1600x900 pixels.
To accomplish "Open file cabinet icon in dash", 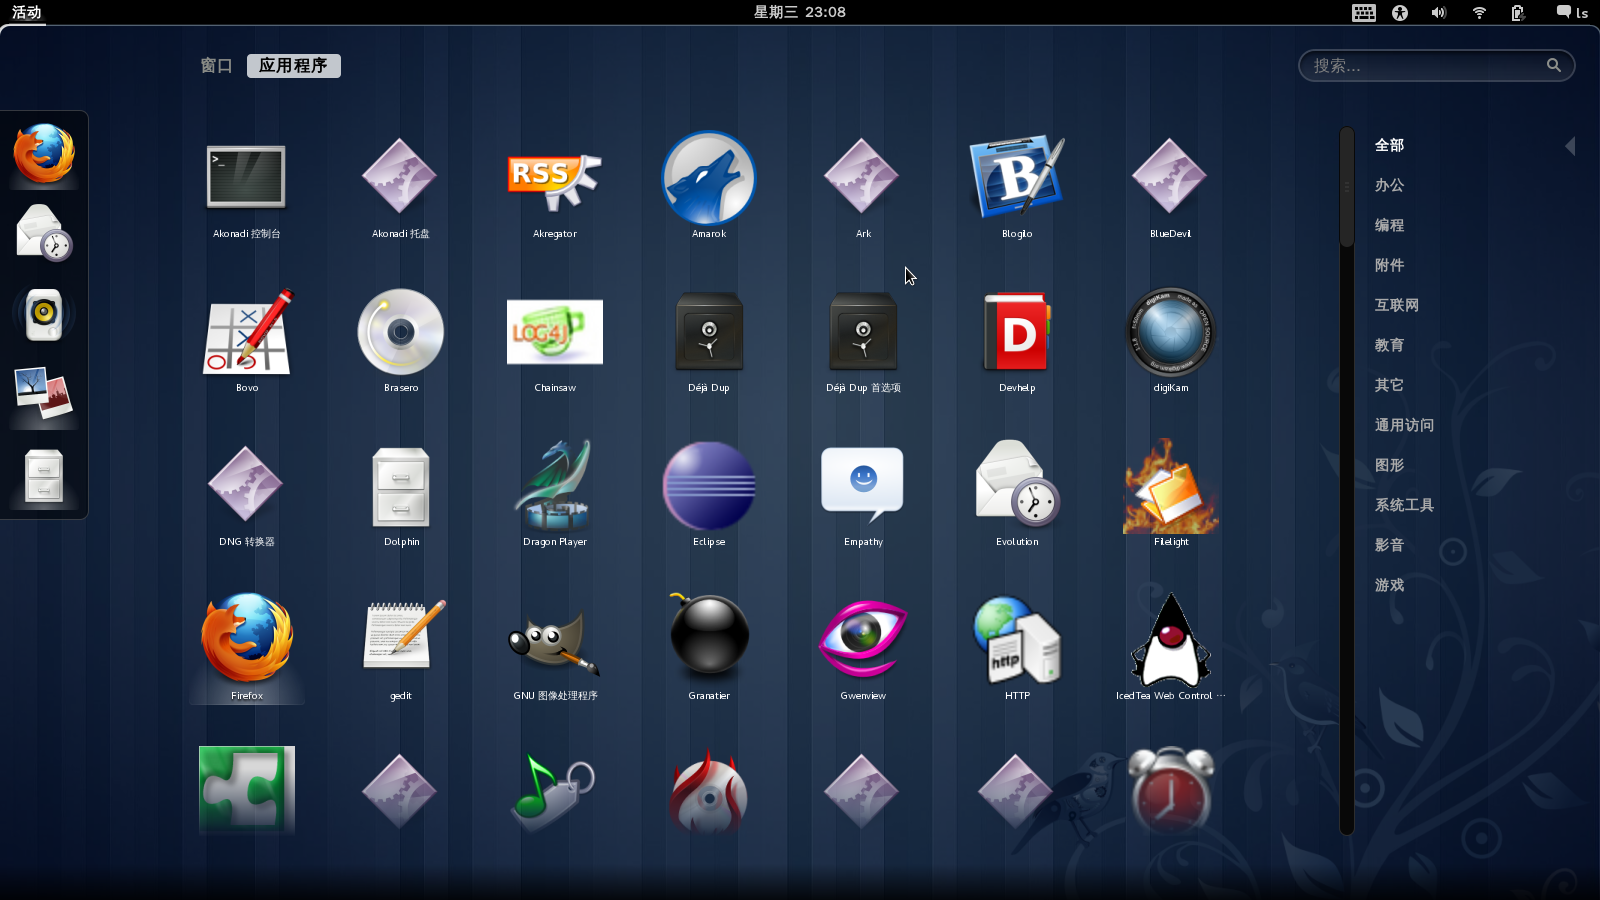I will coord(44,476).
